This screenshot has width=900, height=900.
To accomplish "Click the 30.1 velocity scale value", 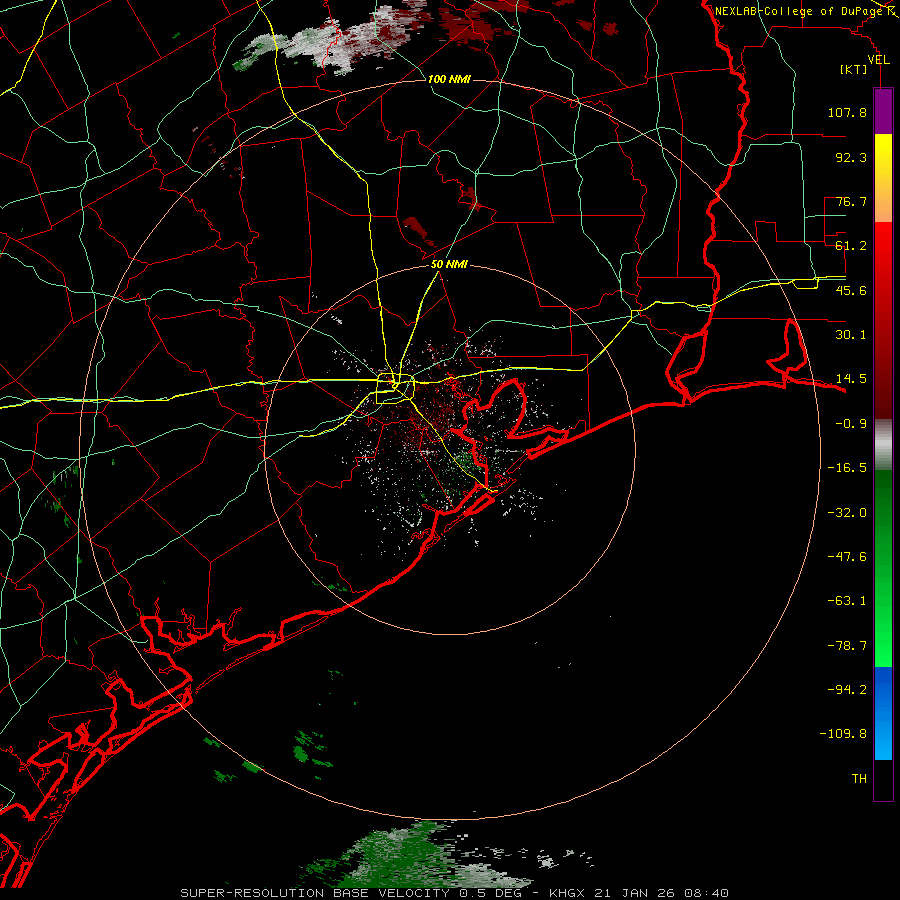I will (851, 335).
